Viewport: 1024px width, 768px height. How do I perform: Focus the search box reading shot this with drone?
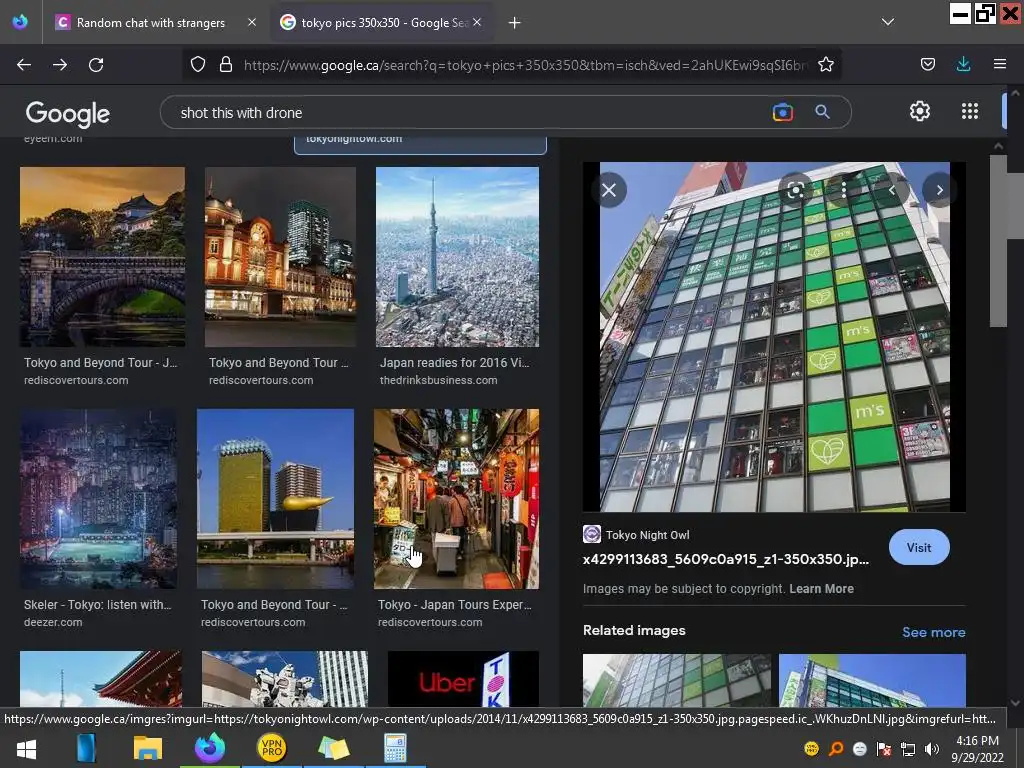(470, 113)
